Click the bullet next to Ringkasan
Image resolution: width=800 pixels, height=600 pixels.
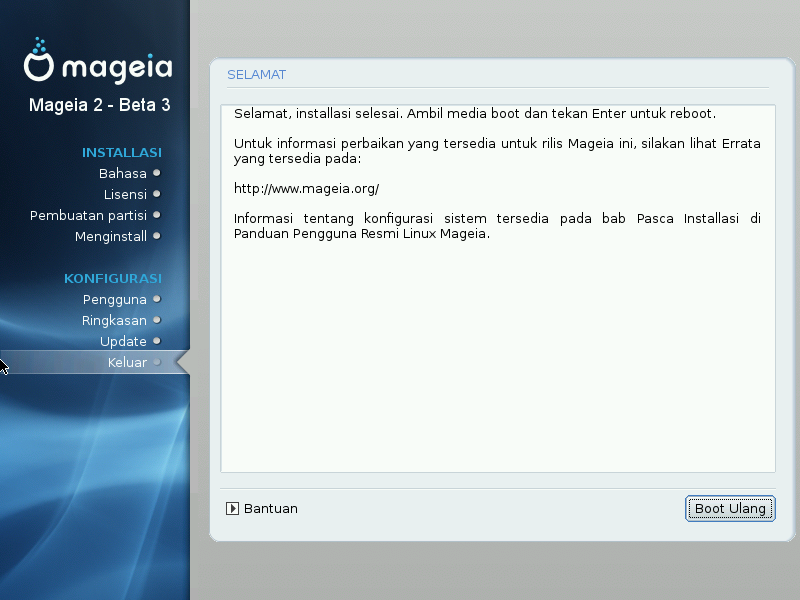point(157,320)
